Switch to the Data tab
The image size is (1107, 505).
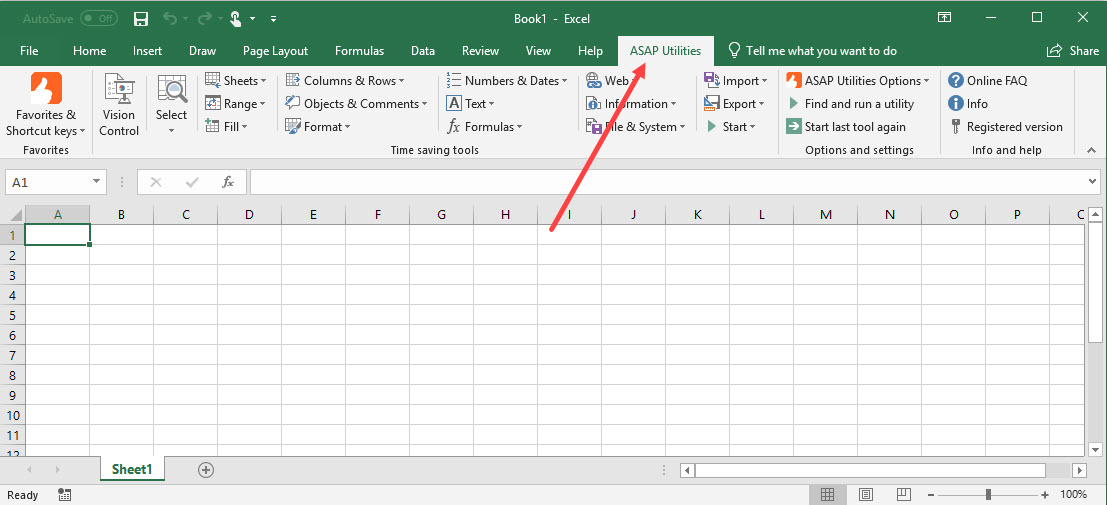pyautogui.click(x=423, y=51)
